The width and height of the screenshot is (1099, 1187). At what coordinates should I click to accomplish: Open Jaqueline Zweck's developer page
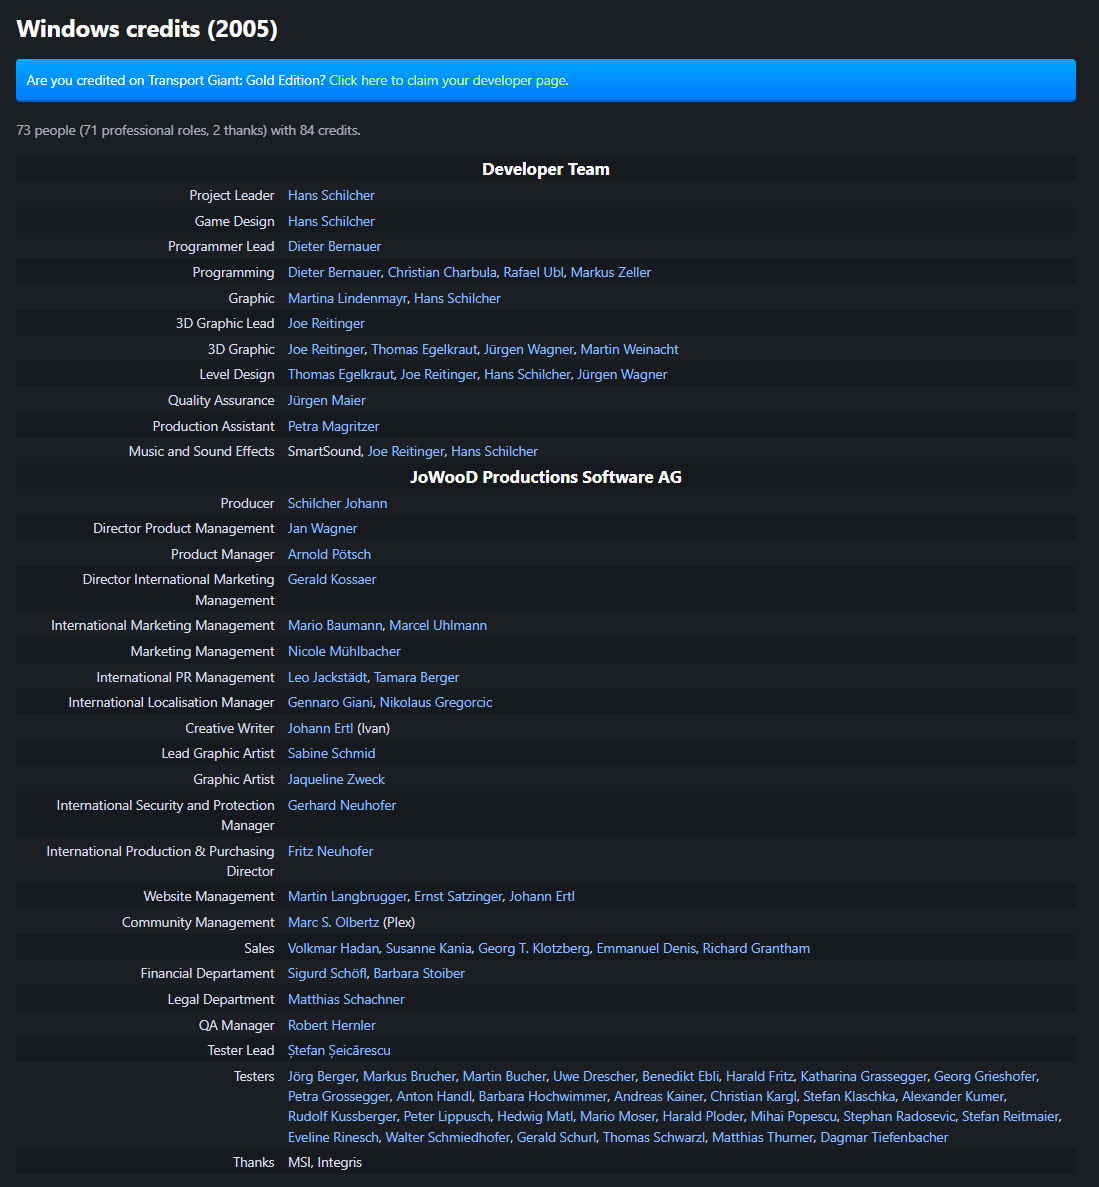pyautogui.click(x=336, y=779)
